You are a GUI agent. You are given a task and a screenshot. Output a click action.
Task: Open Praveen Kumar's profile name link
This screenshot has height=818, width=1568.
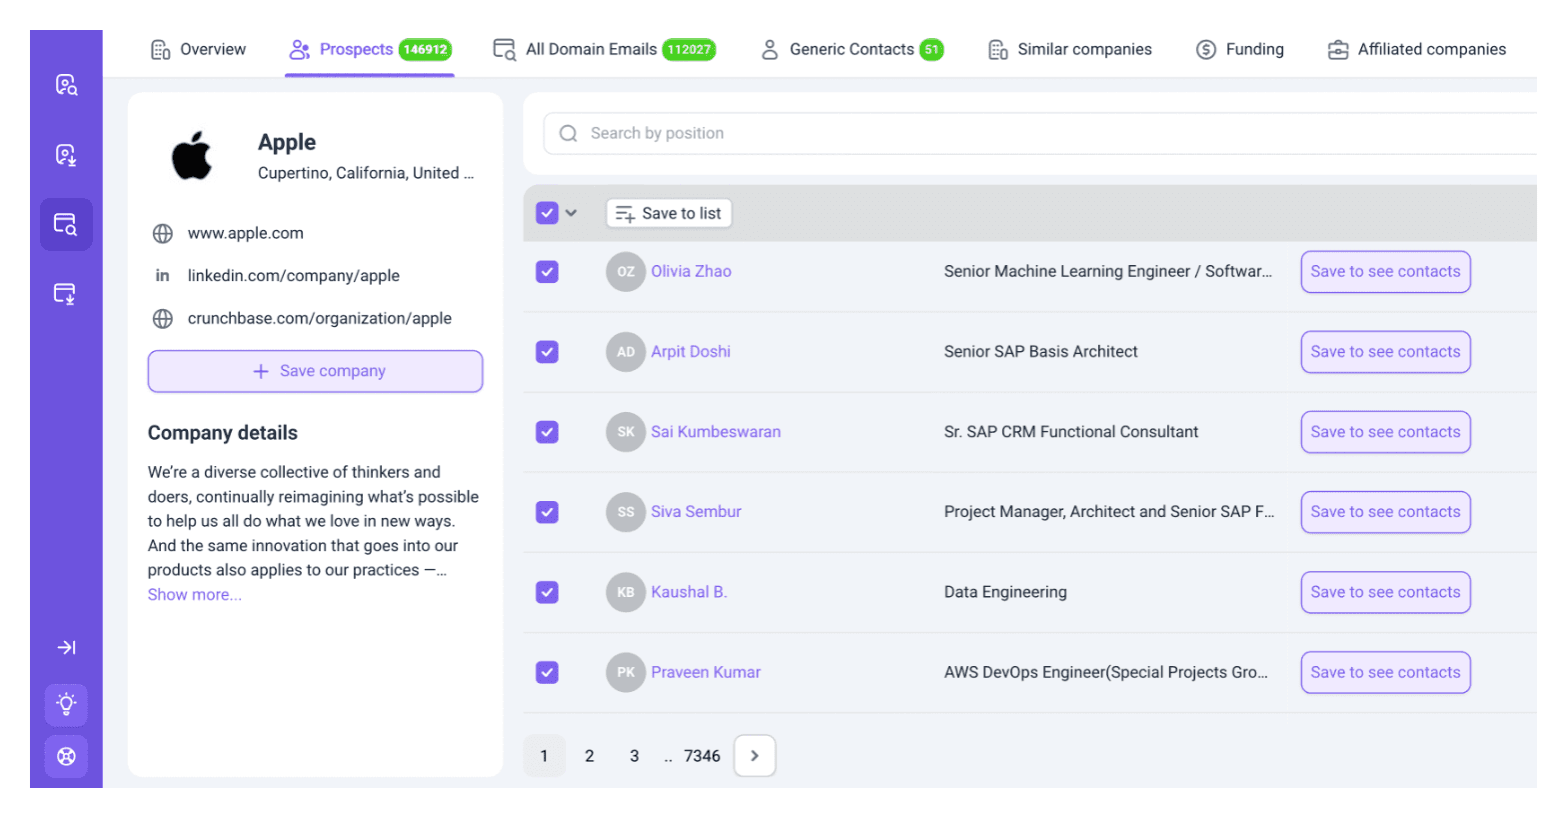coord(706,672)
